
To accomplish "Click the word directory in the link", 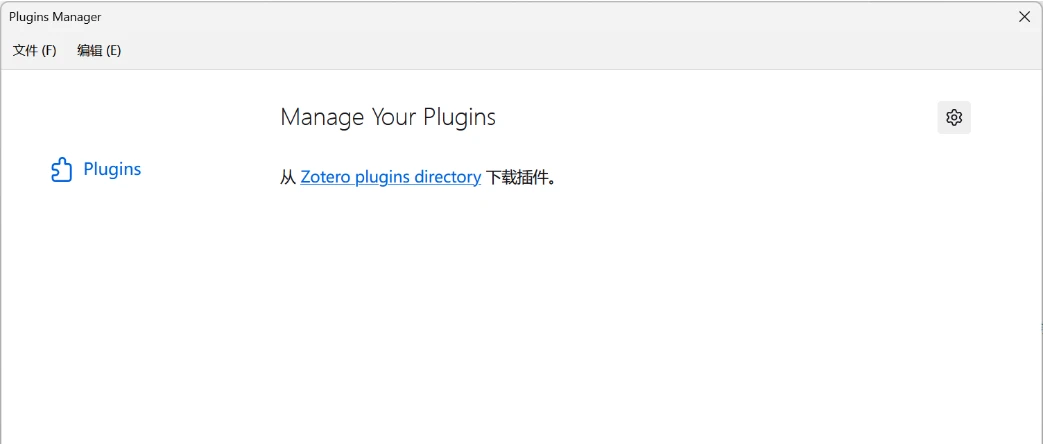I will [447, 177].
